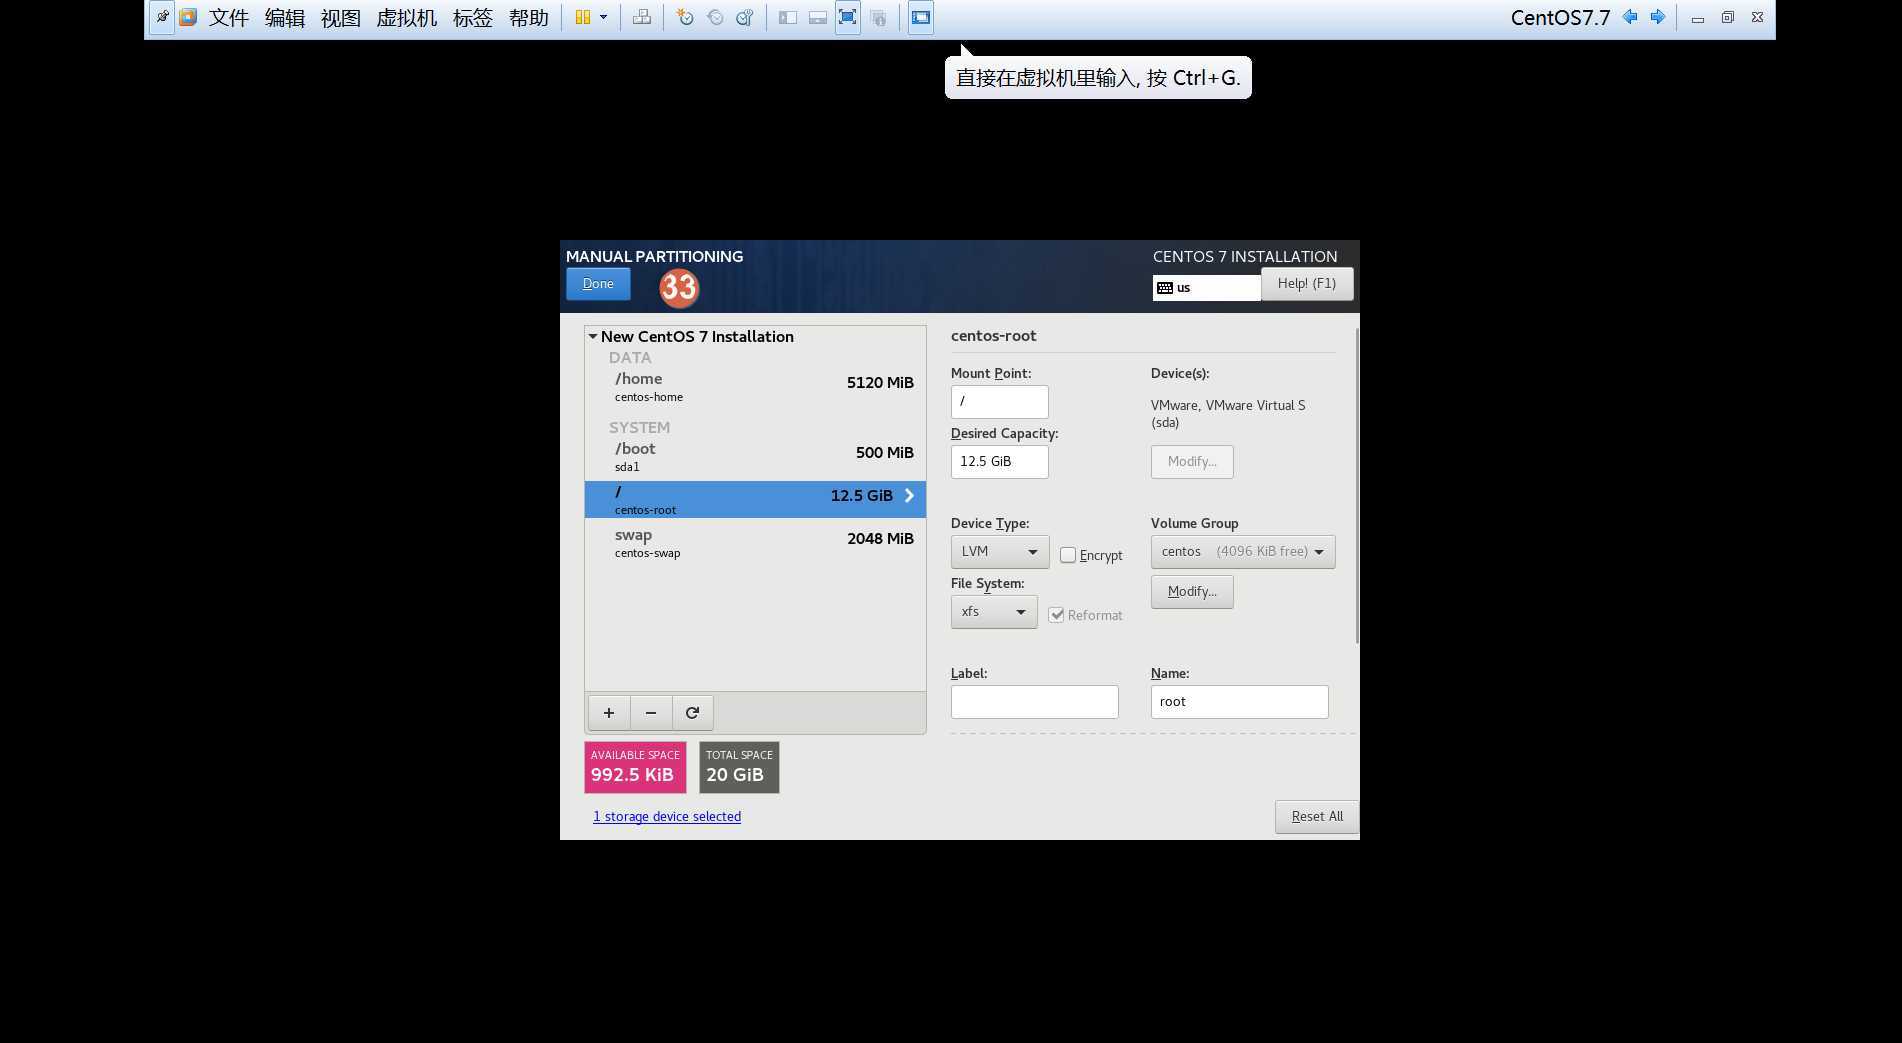Open the File System xfs dropdown

click(994, 612)
